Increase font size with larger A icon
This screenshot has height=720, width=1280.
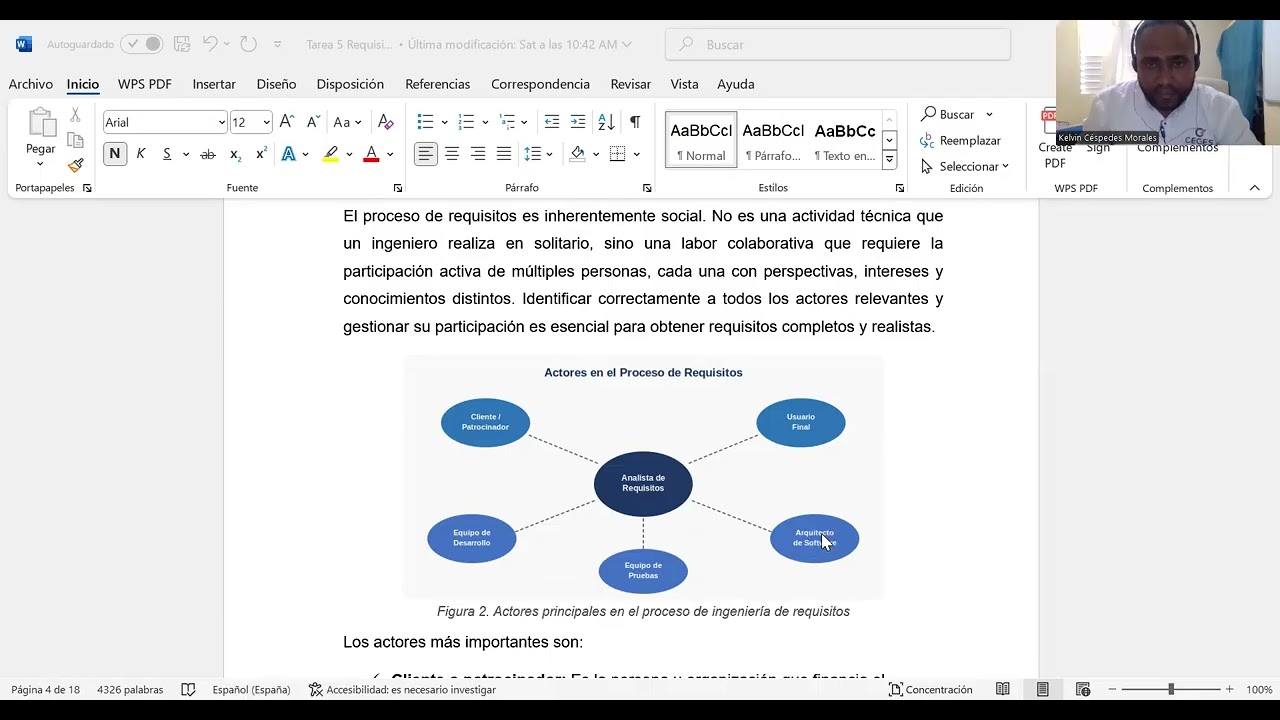coord(287,122)
